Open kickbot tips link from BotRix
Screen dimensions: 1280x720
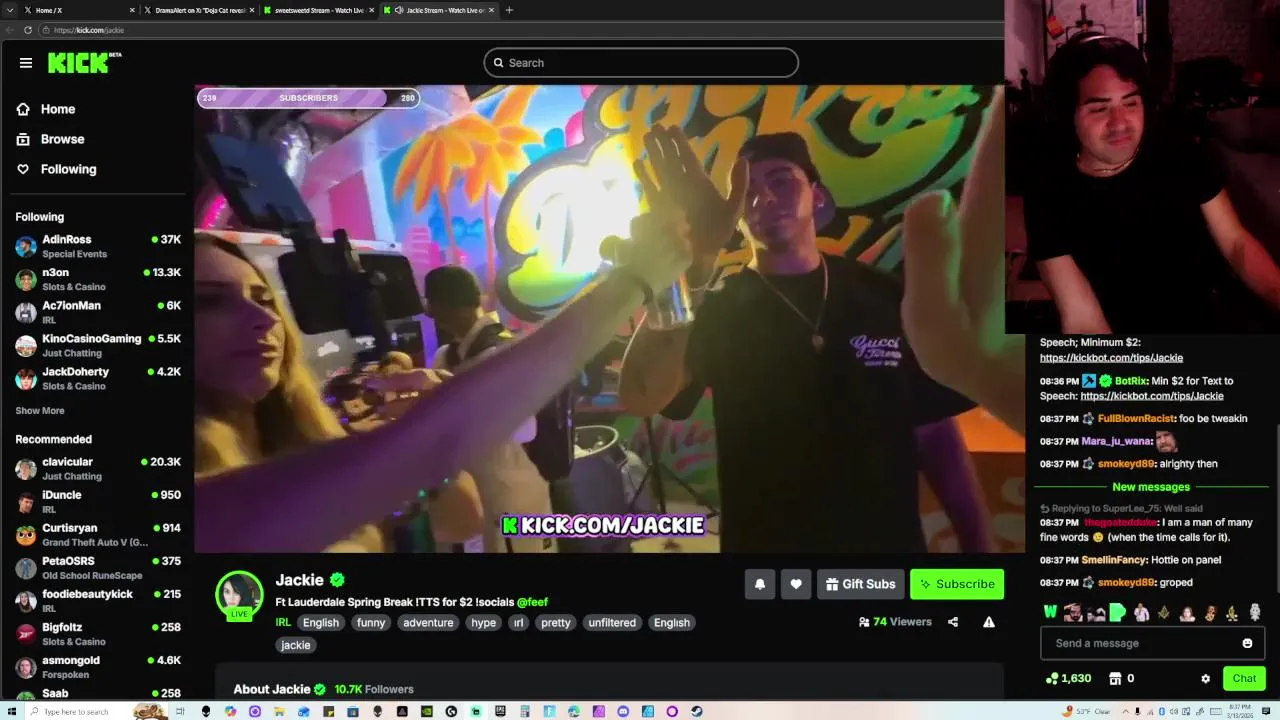(x=1152, y=396)
